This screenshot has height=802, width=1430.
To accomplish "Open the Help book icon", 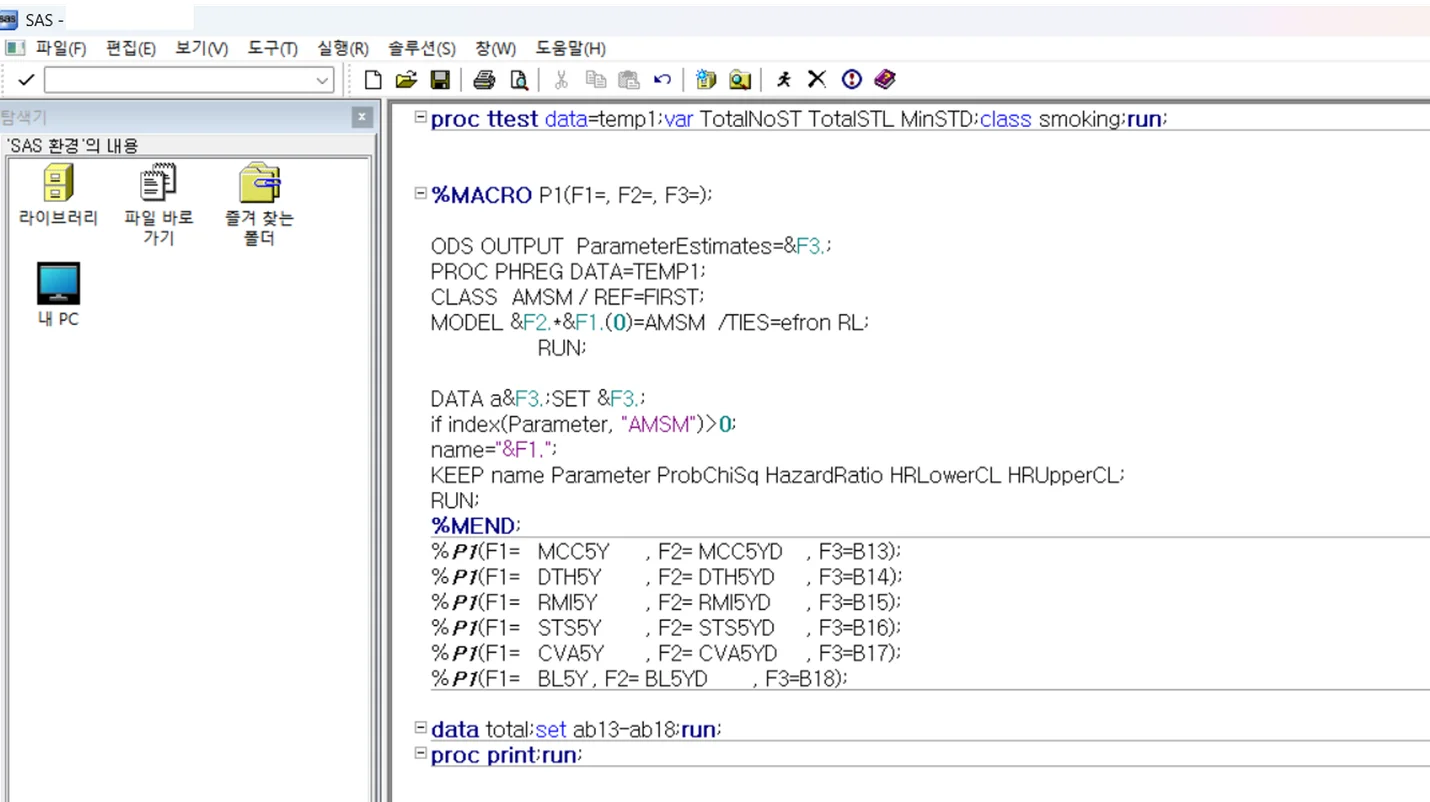I will click(884, 80).
